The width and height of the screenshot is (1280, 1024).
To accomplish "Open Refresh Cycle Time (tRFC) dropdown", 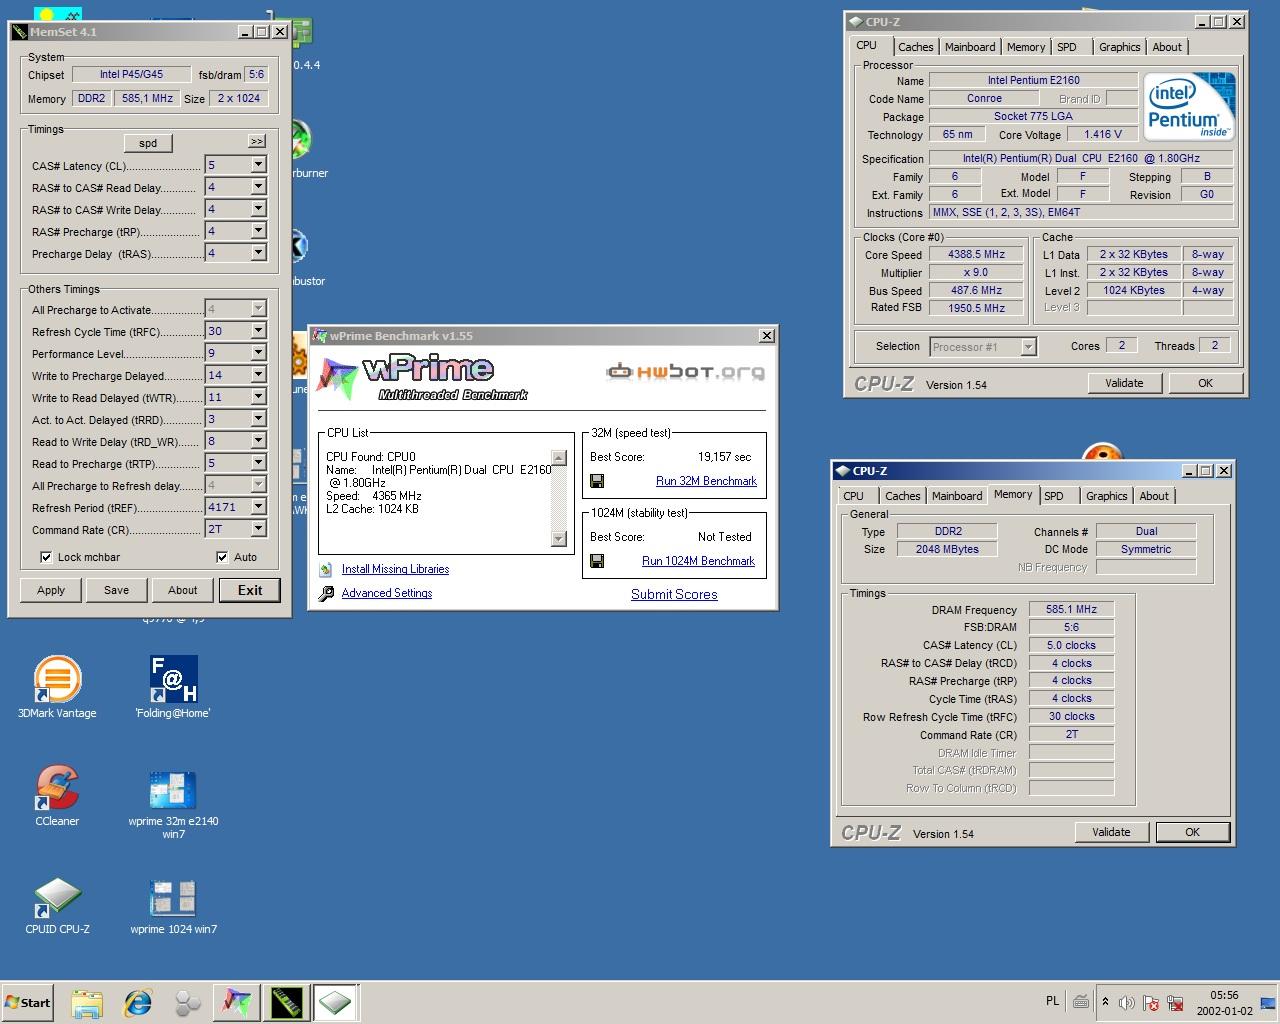I will (x=258, y=331).
